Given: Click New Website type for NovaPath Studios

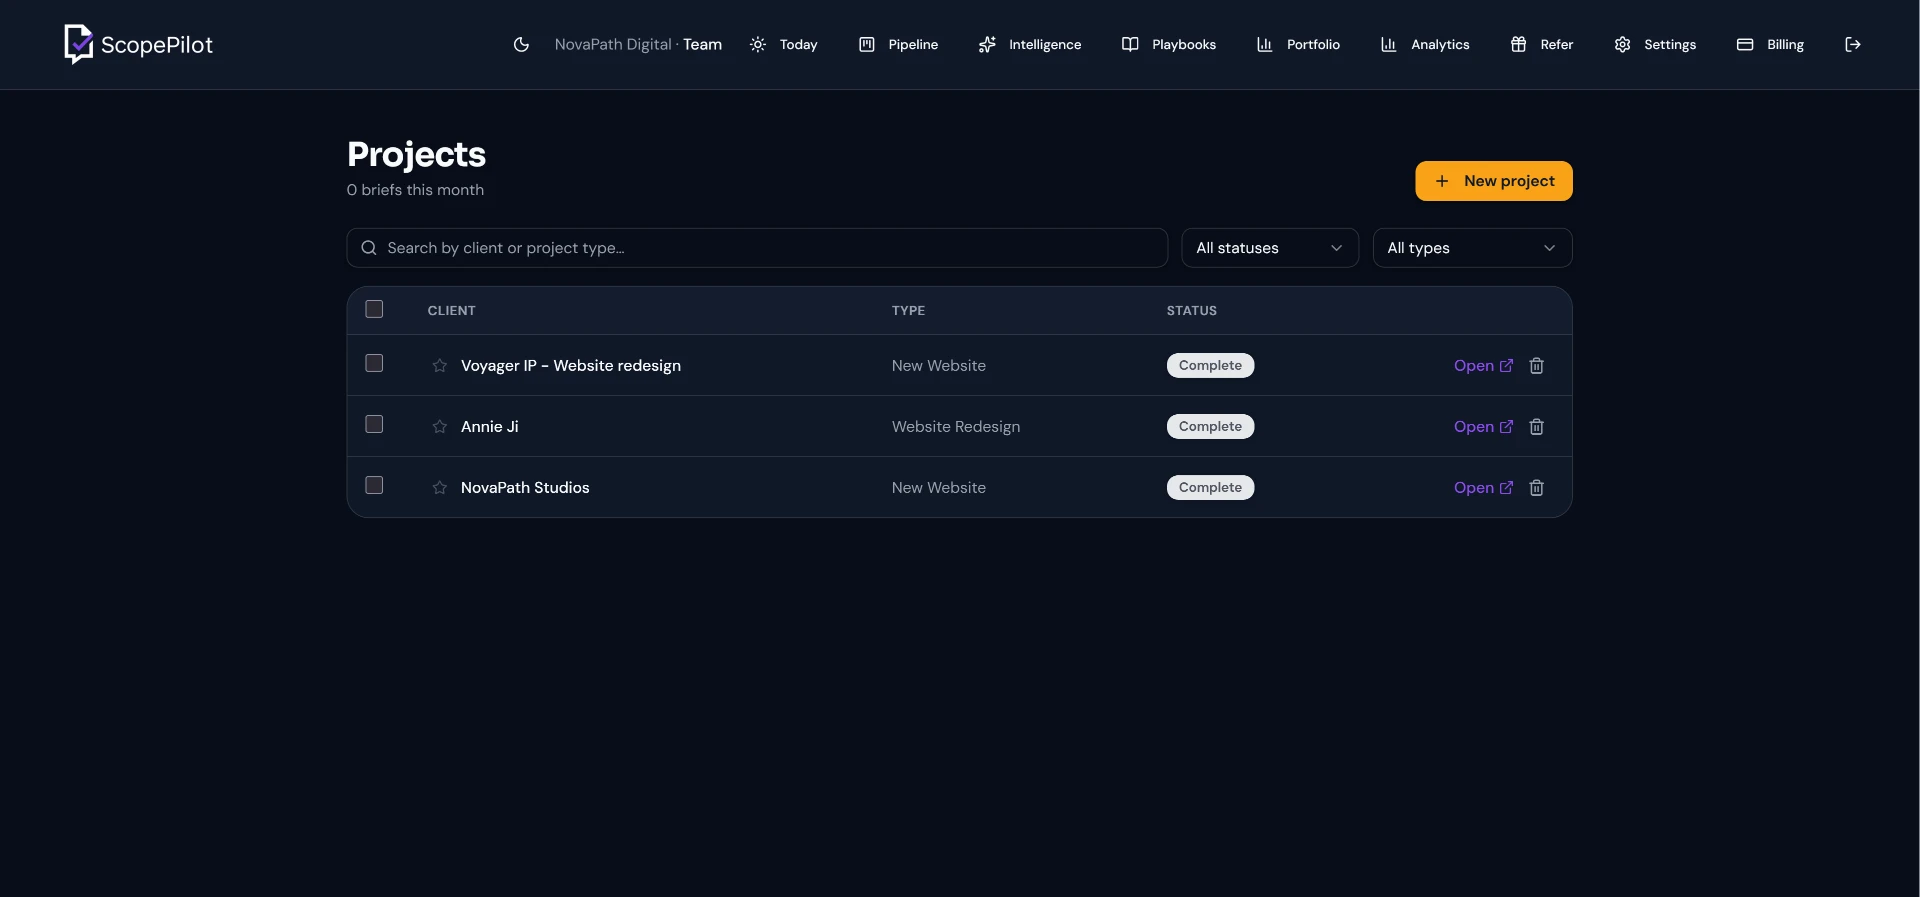Looking at the screenshot, I should (x=939, y=488).
